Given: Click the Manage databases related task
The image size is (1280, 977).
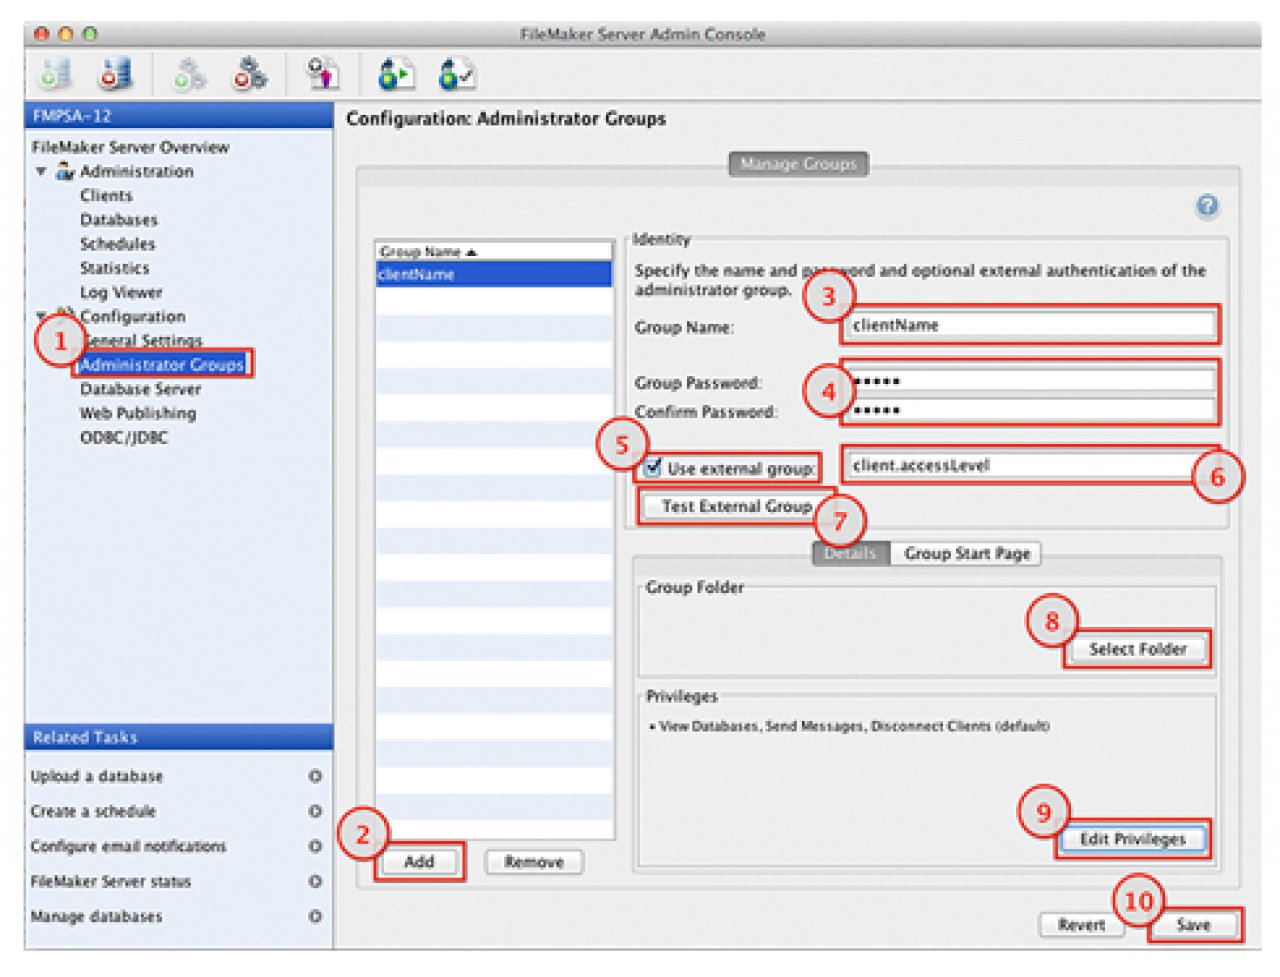Looking at the screenshot, I should point(96,916).
